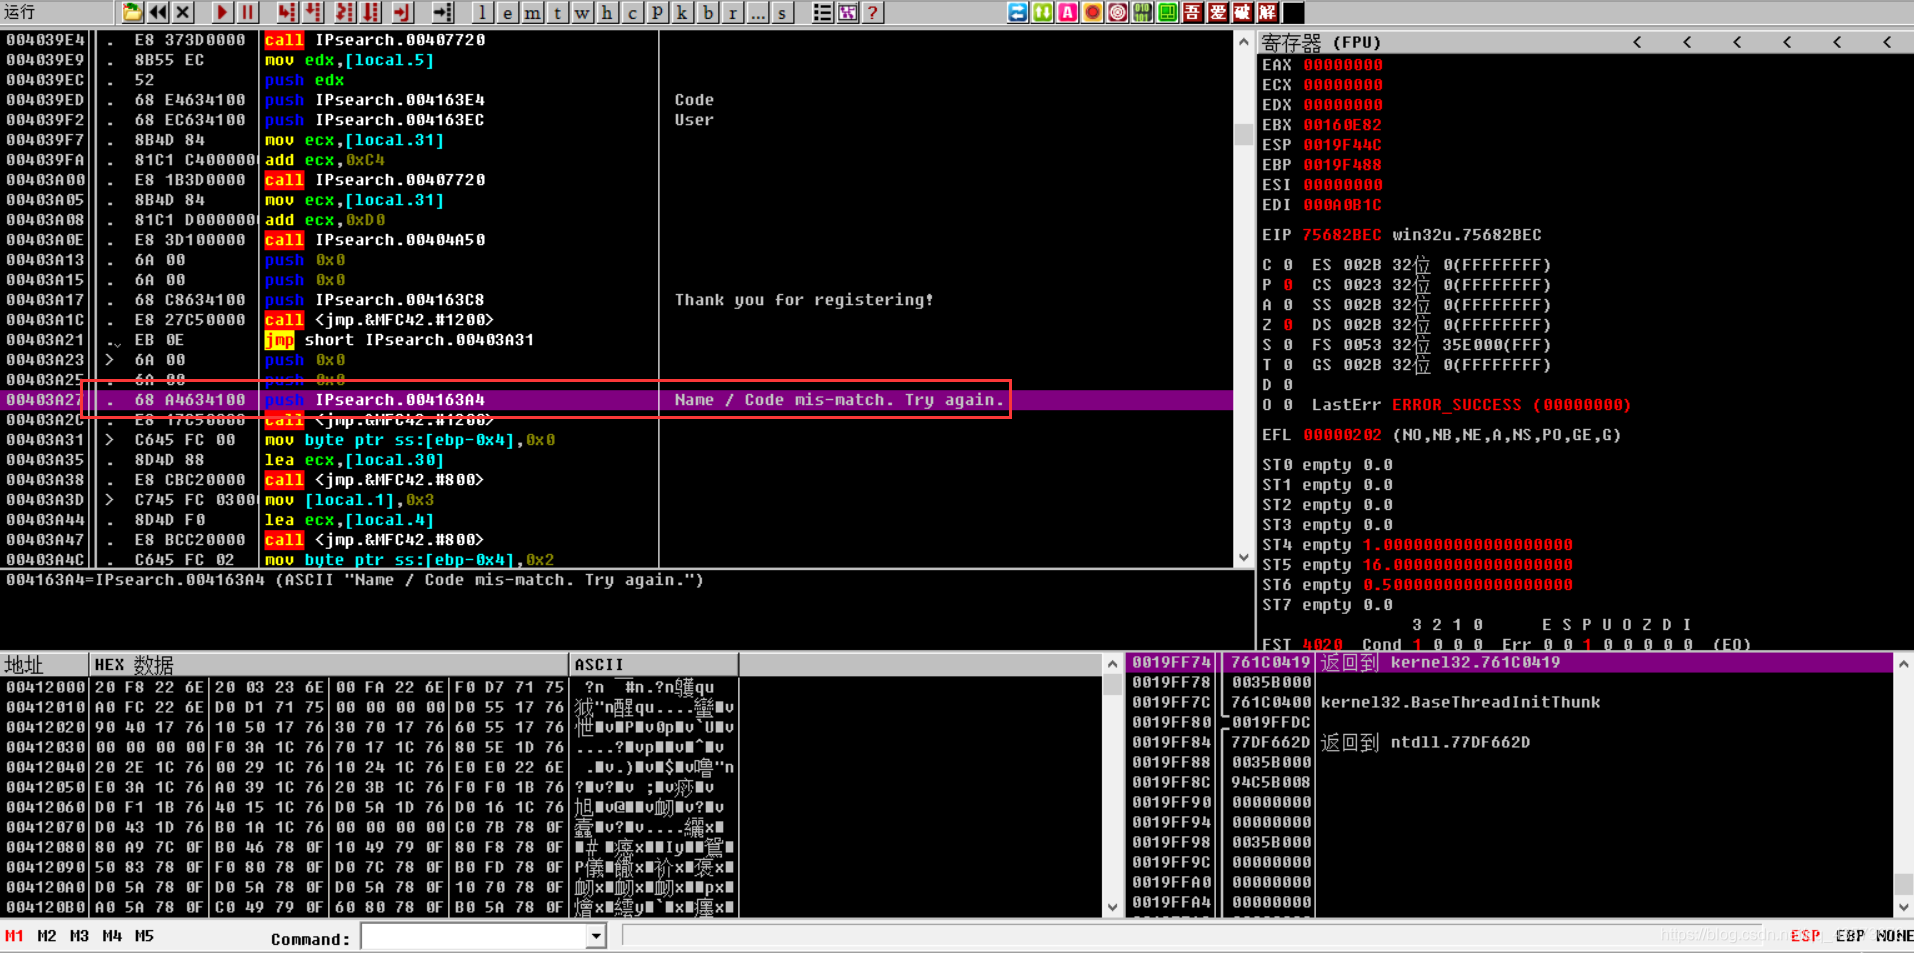Show references via the 'r' button
This screenshot has height=953, width=1914.
point(733,12)
